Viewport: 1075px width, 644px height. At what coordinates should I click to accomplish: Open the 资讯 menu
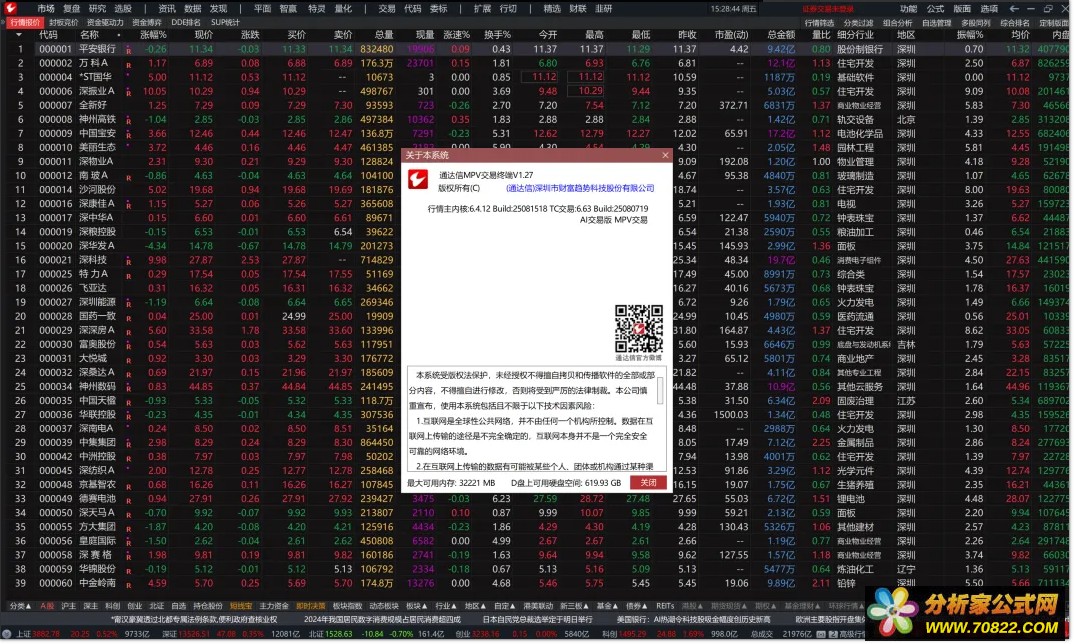(167, 9)
